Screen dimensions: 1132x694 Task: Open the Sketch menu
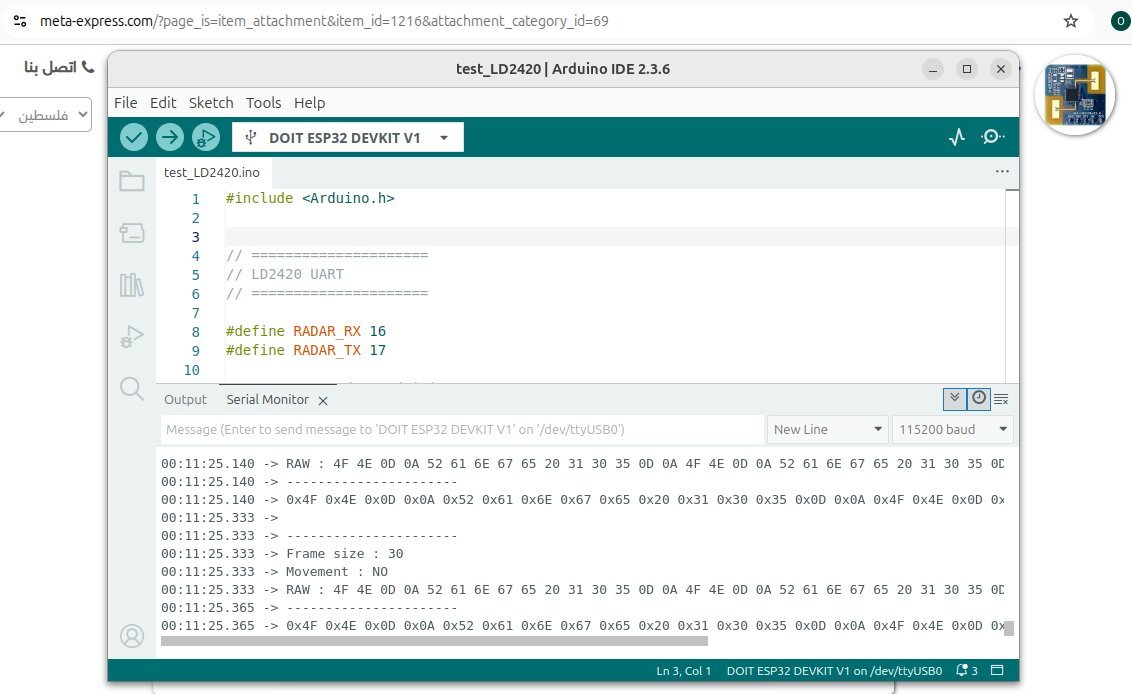[x=211, y=103]
